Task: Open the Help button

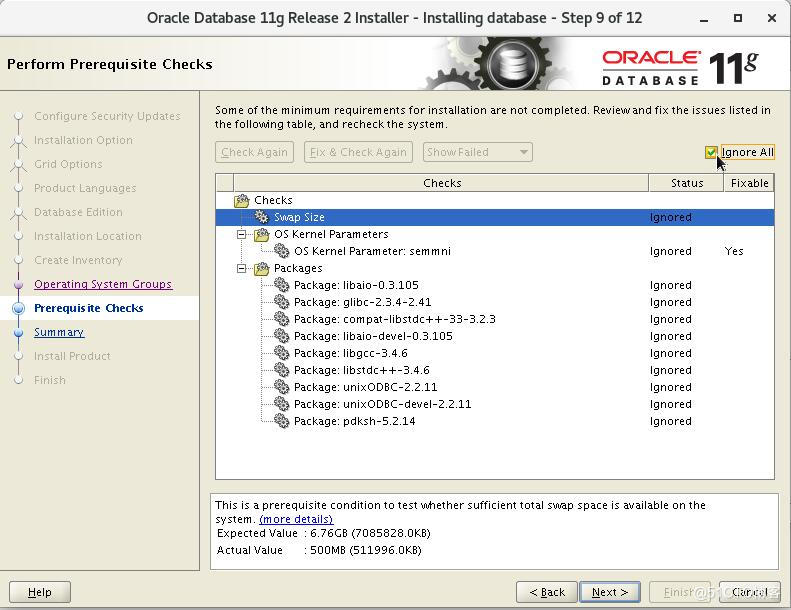Action: pos(40,592)
